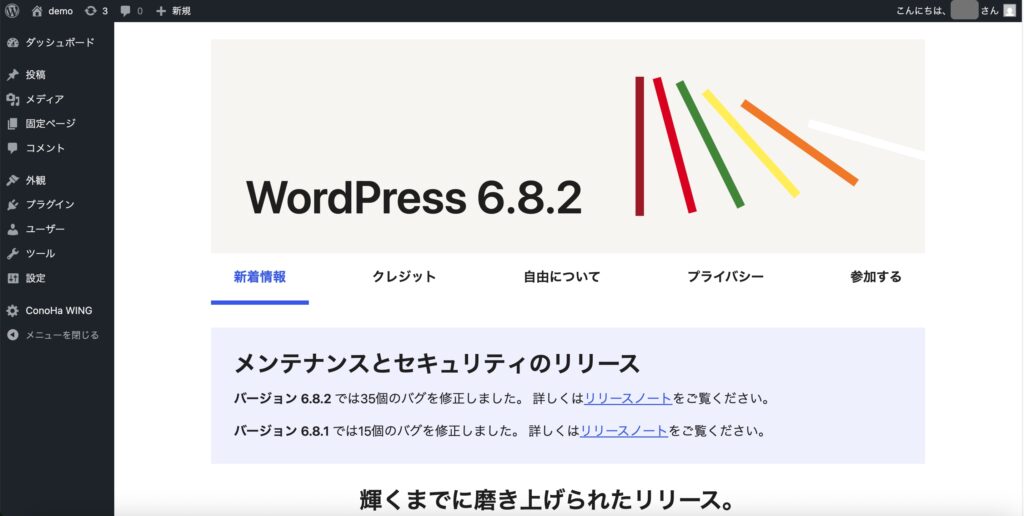Screen dimensions: 1024x516
Task: Click the 新規 text in admin bar
Action: pyautogui.click(x=182, y=11)
